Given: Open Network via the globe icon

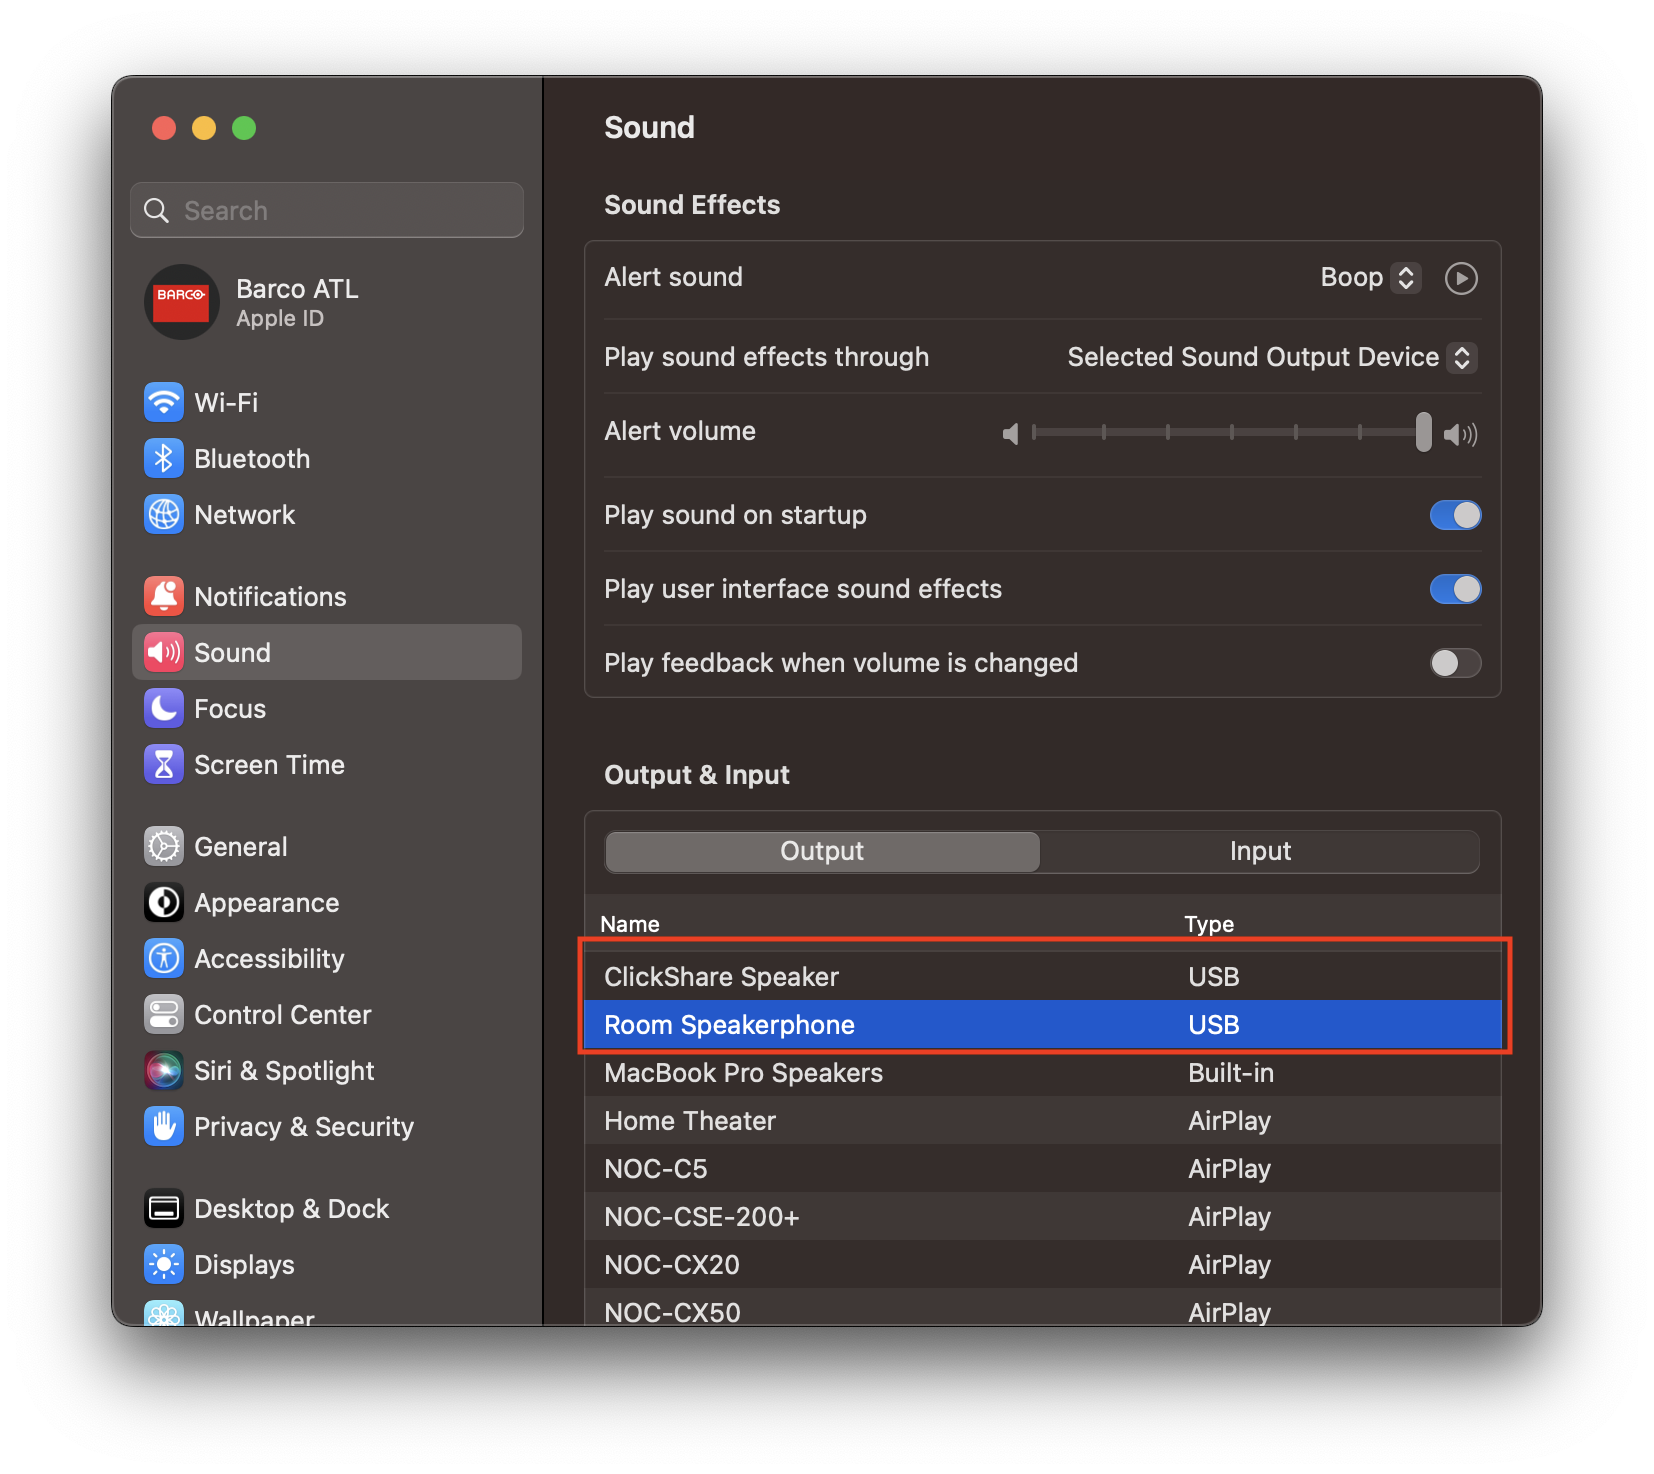Looking at the screenshot, I should point(164,515).
